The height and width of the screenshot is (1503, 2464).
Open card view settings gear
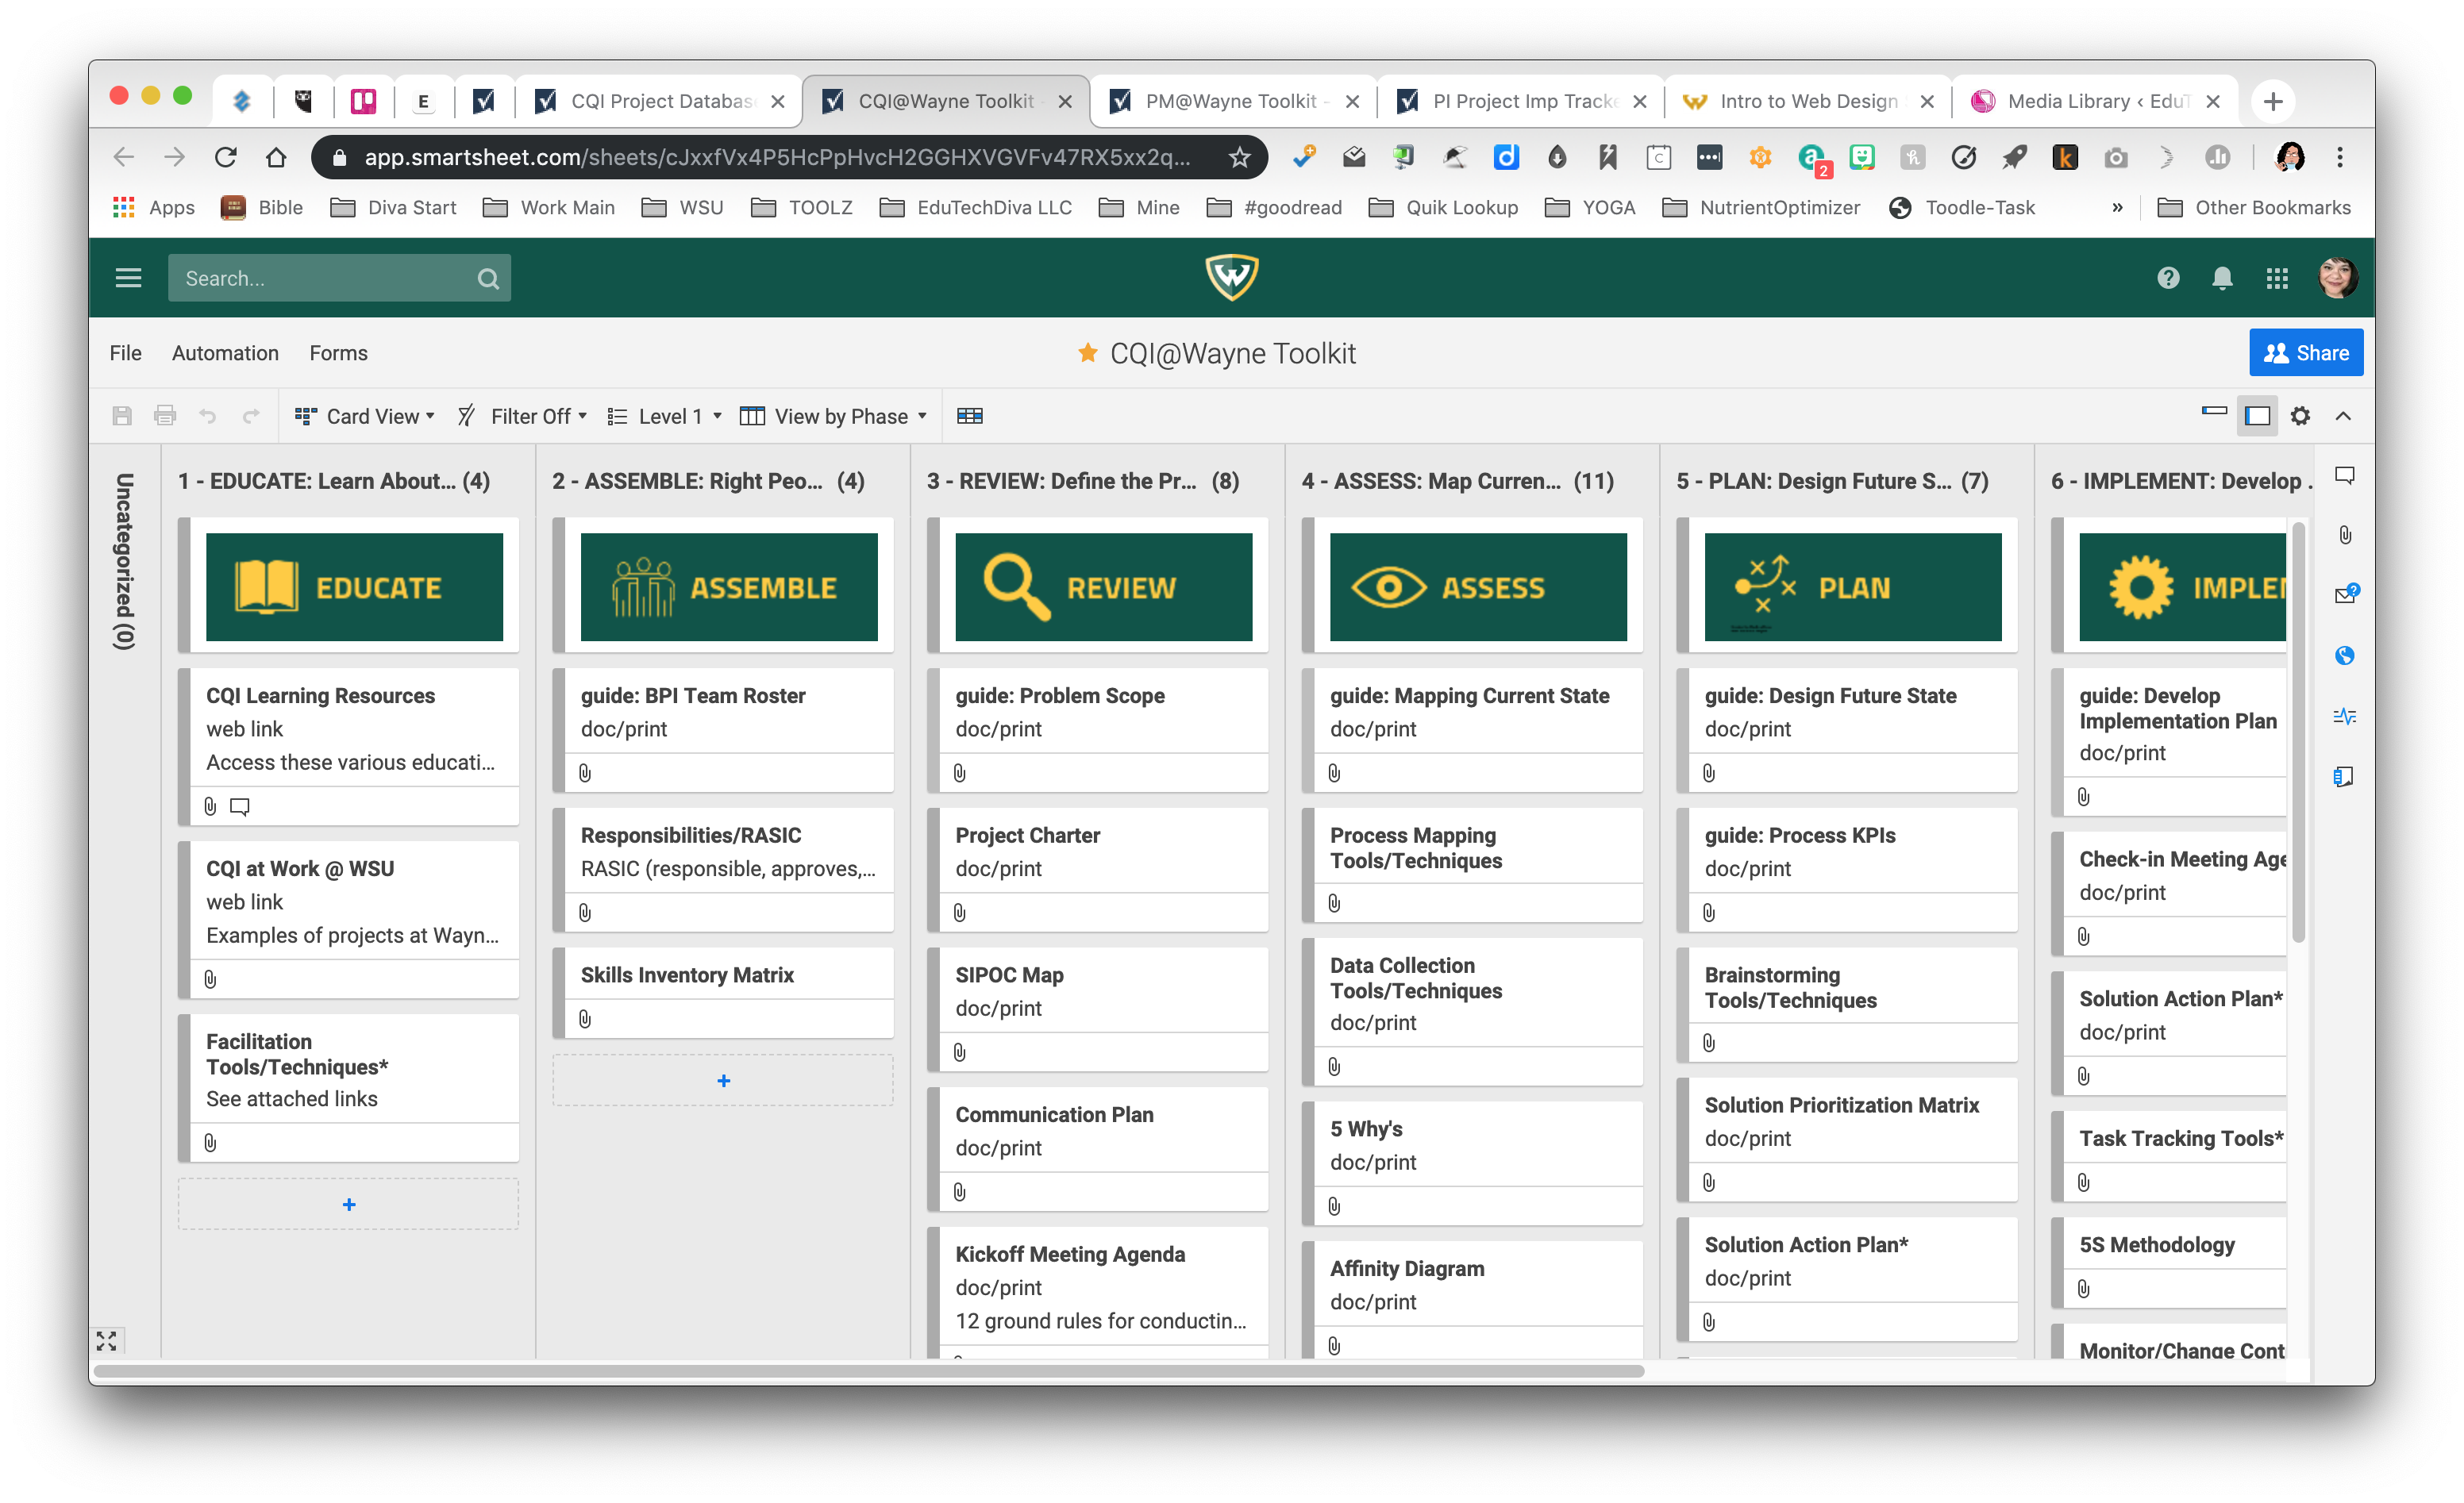[2300, 416]
